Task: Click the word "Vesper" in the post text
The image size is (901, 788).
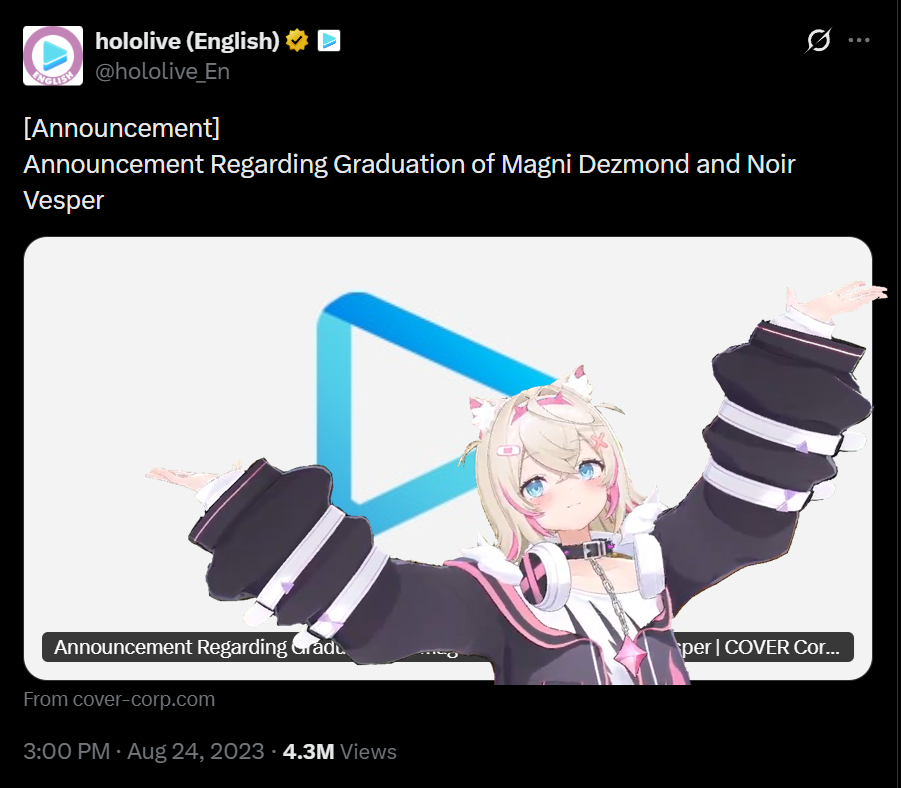Action: click(x=64, y=200)
